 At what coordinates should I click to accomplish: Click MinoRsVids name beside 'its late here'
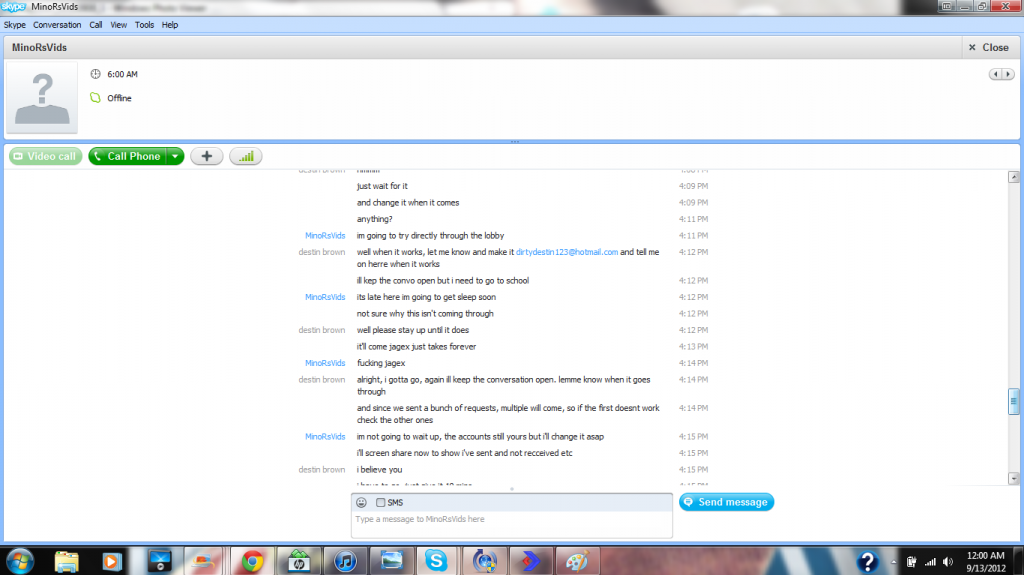click(325, 297)
